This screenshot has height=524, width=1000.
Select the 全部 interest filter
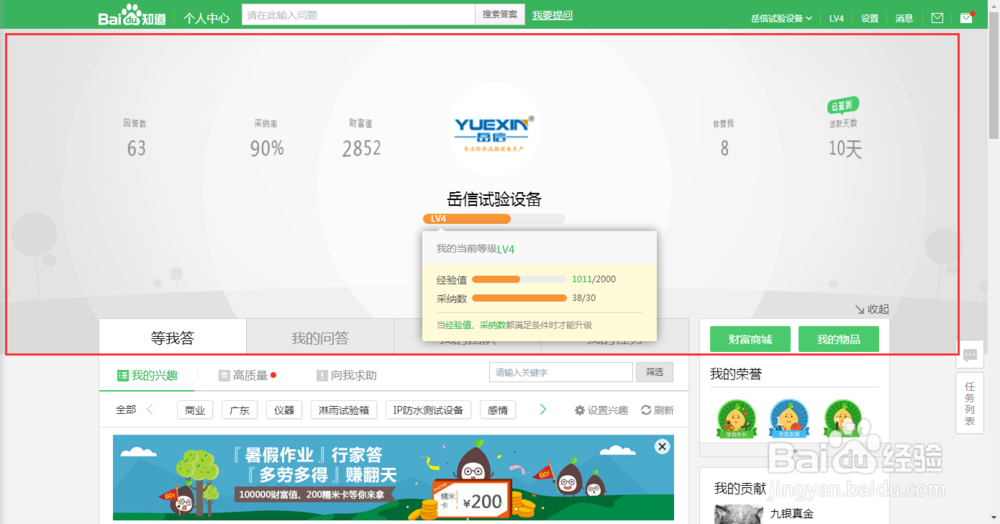pos(126,409)
